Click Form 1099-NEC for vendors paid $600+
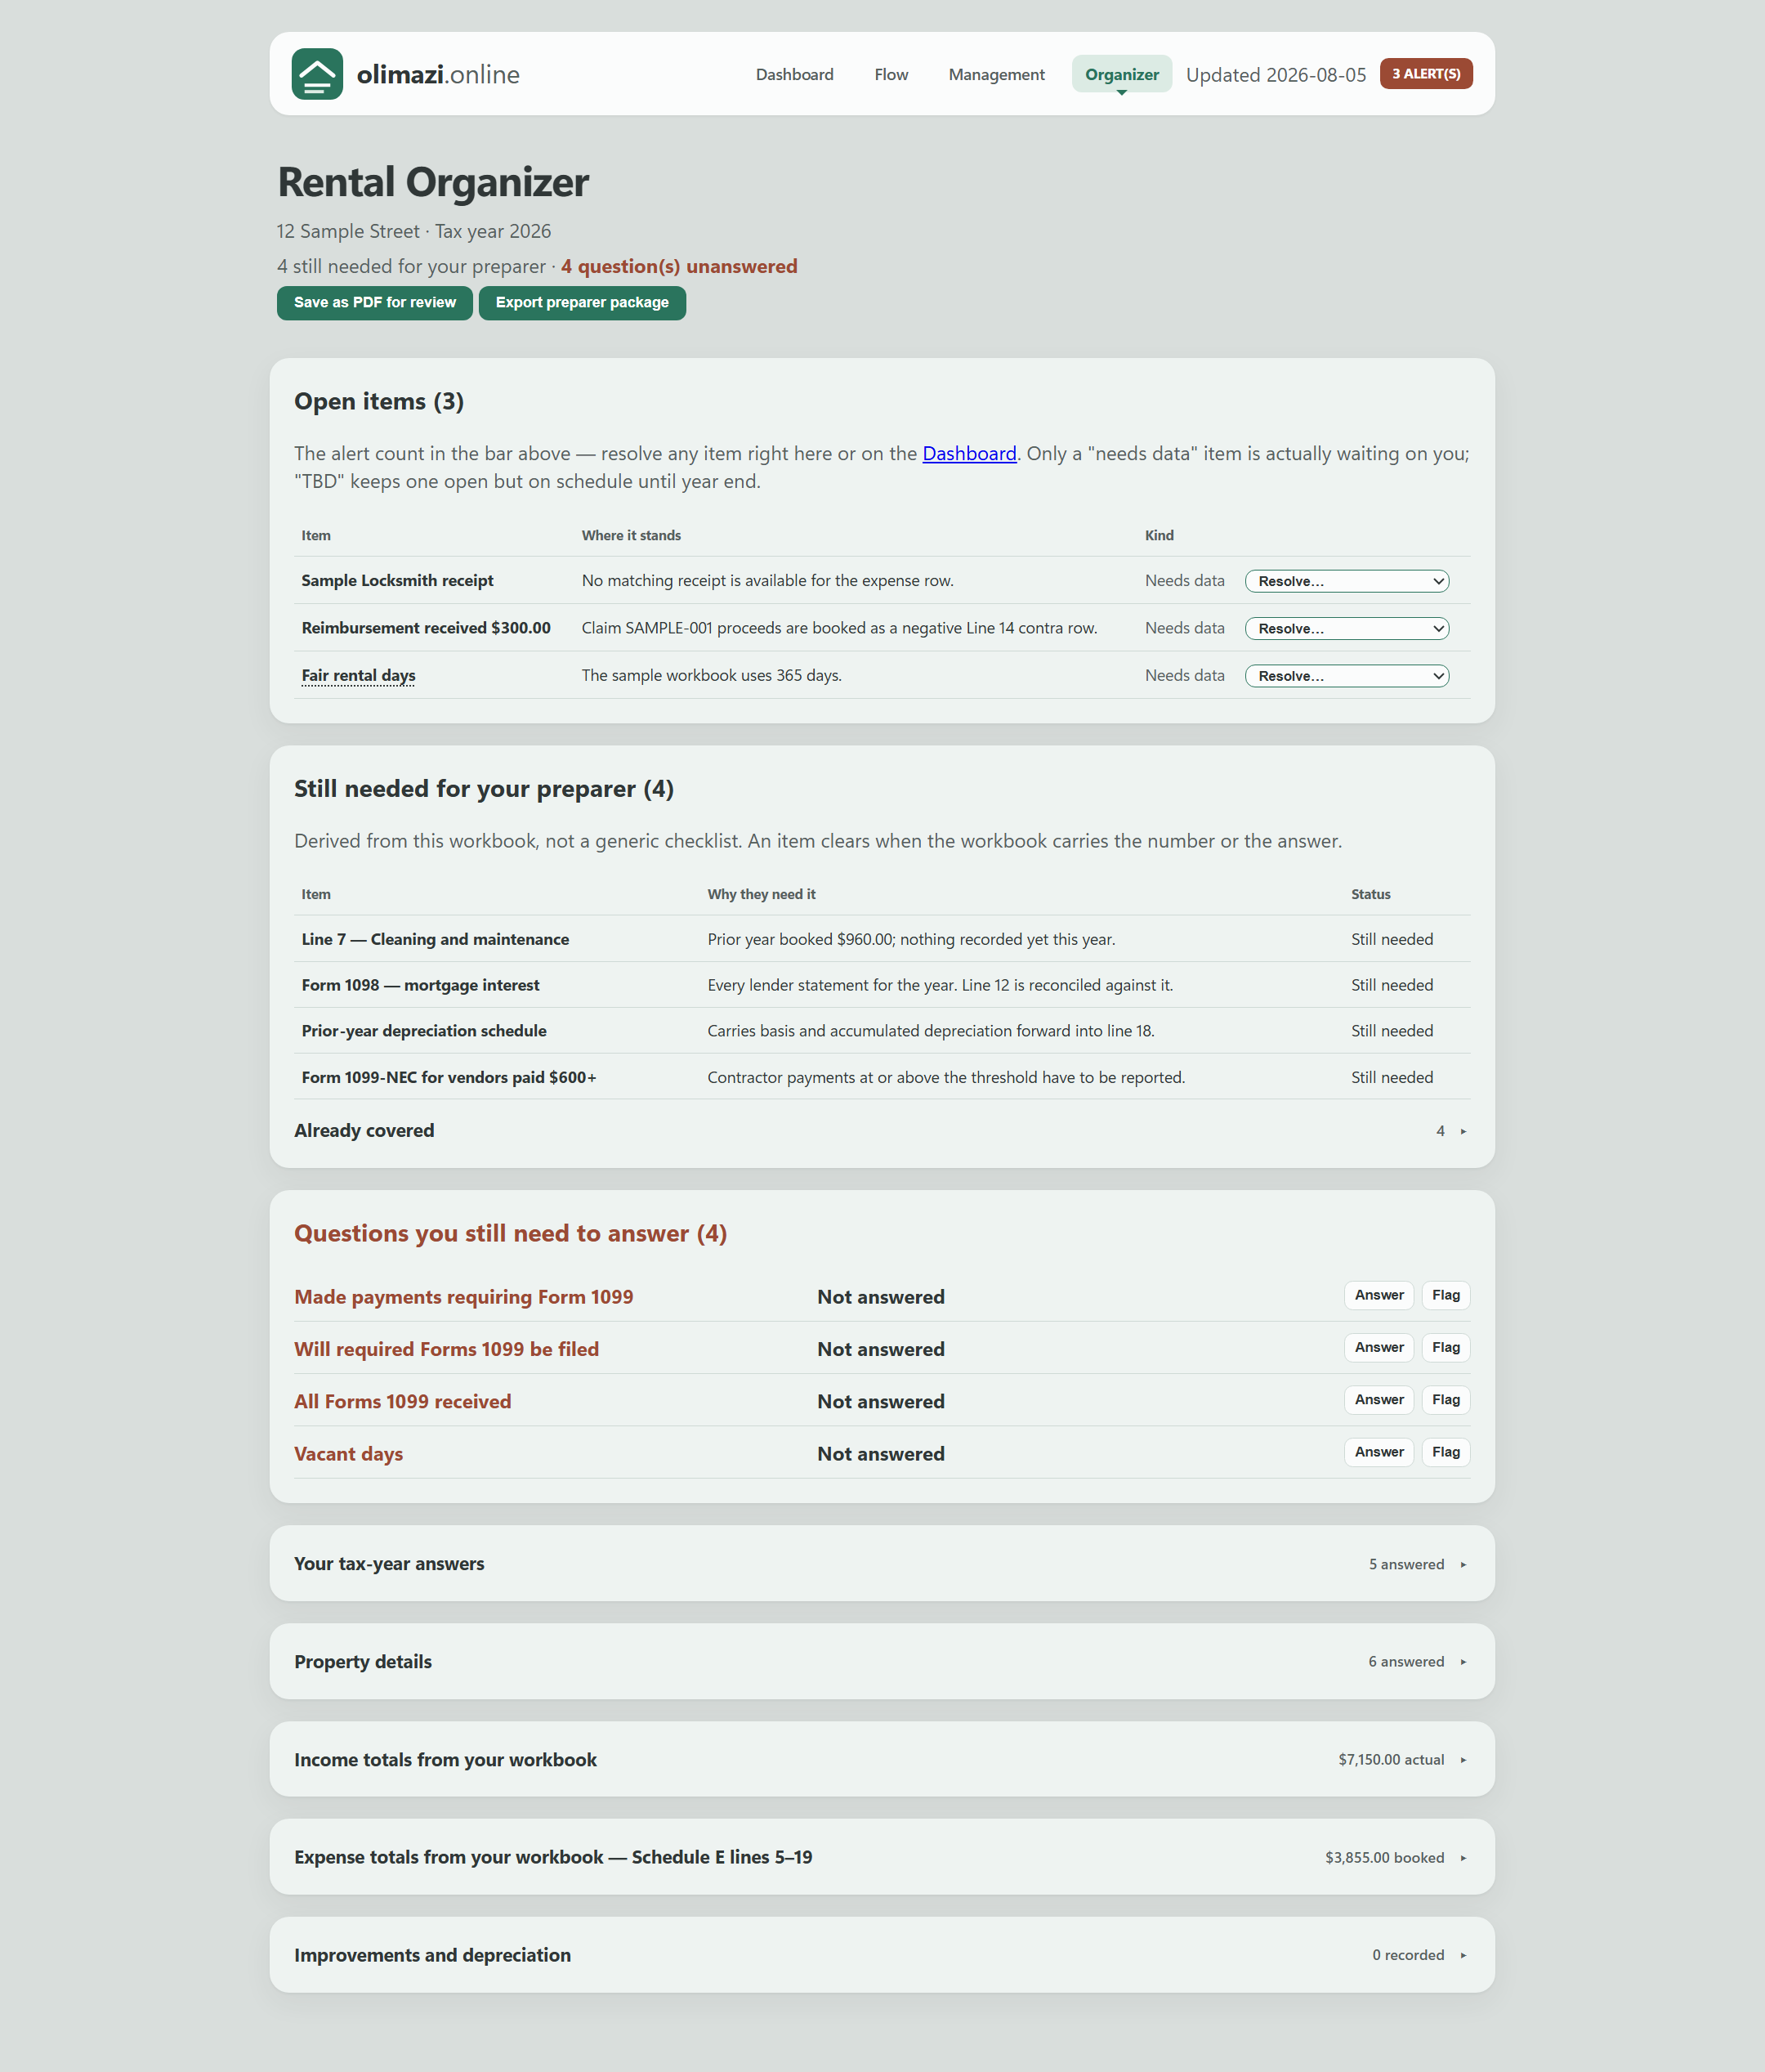 (449, 1077)
